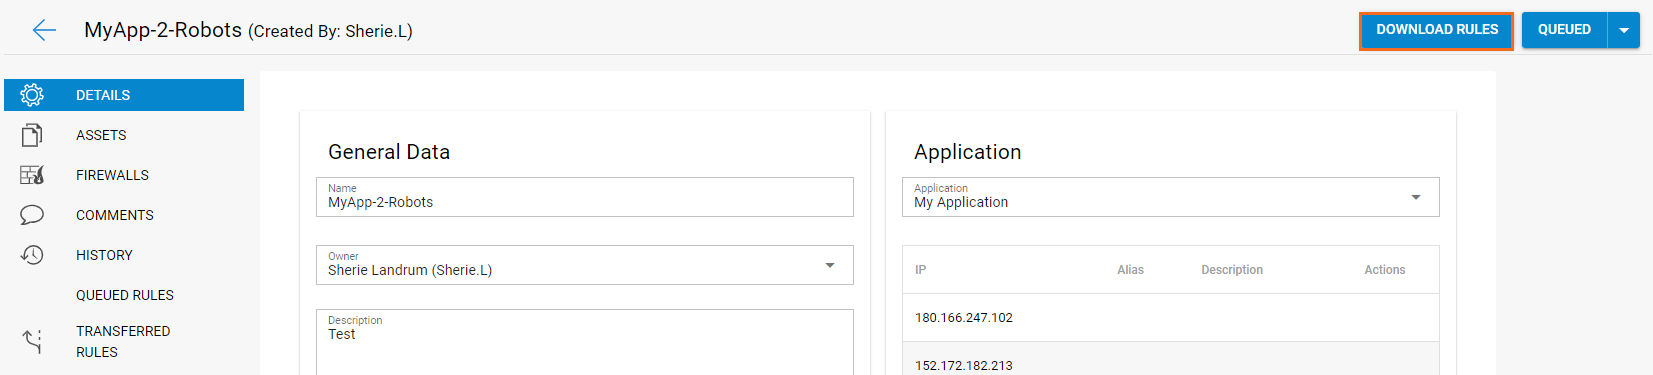Click the Queued status button

[x=1564, y=30]
